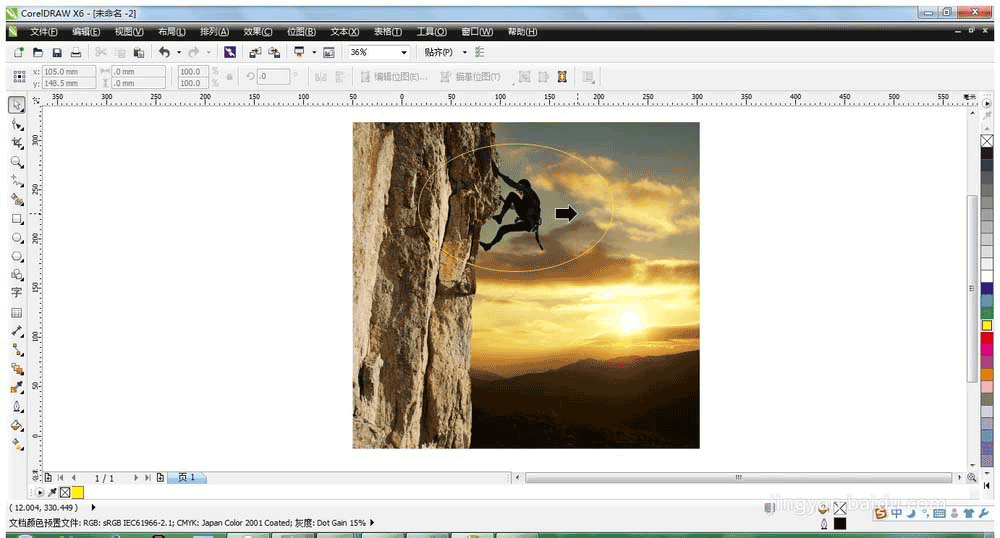1000x538 pixels.
Task: Pick the yellow swatch in color palette
Action: coord(987,326)
